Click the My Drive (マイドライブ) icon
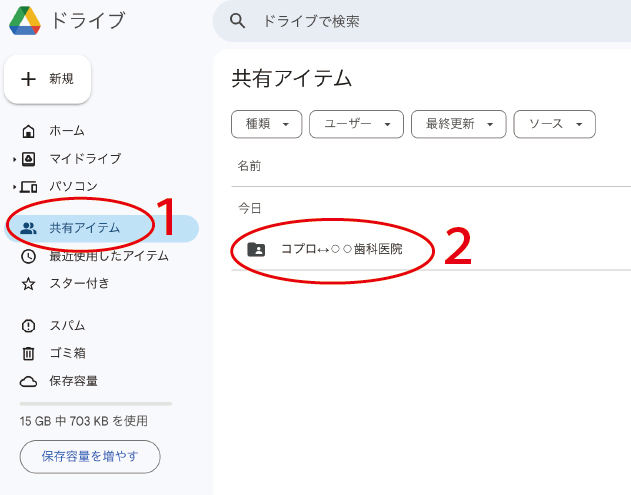This screenshot has width=631, height=495. click(29, 159)
